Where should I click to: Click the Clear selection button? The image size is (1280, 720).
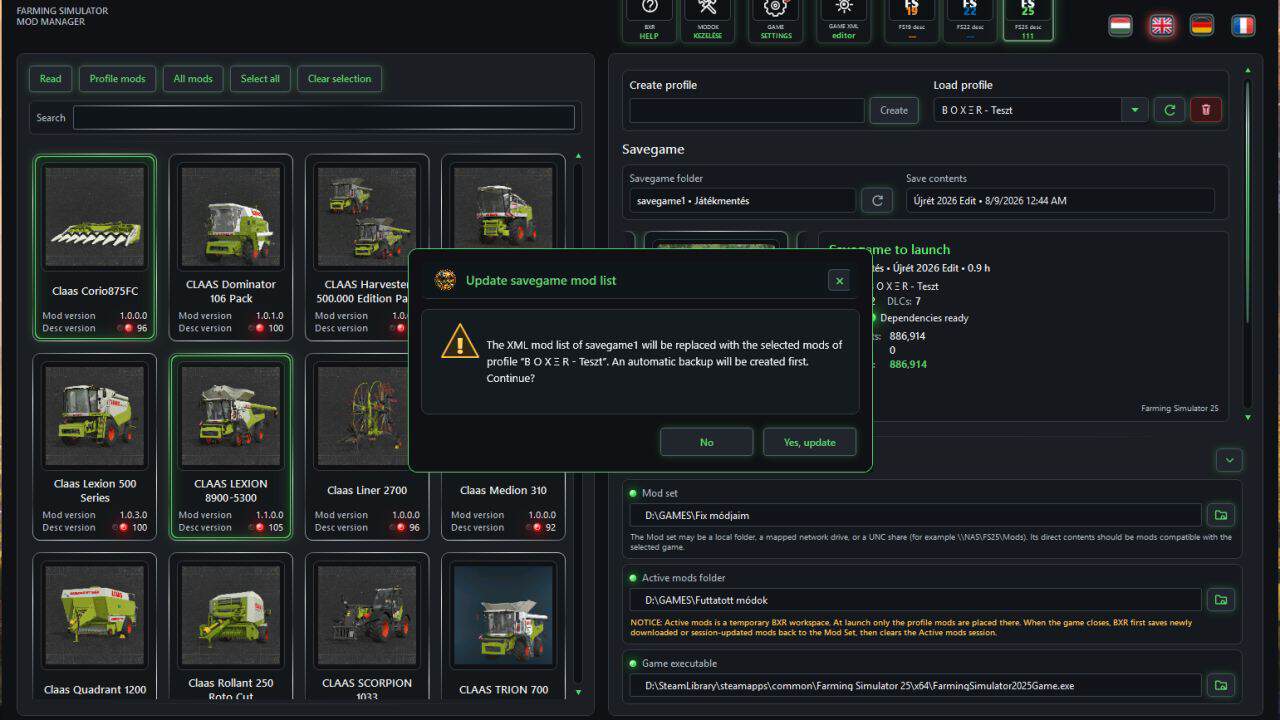click(x=339, y=79)
